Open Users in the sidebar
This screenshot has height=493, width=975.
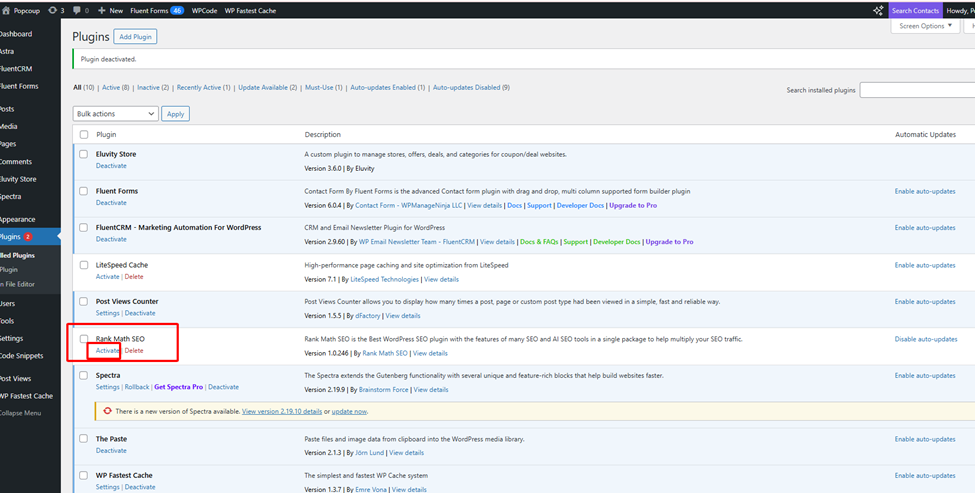point(8,303)
